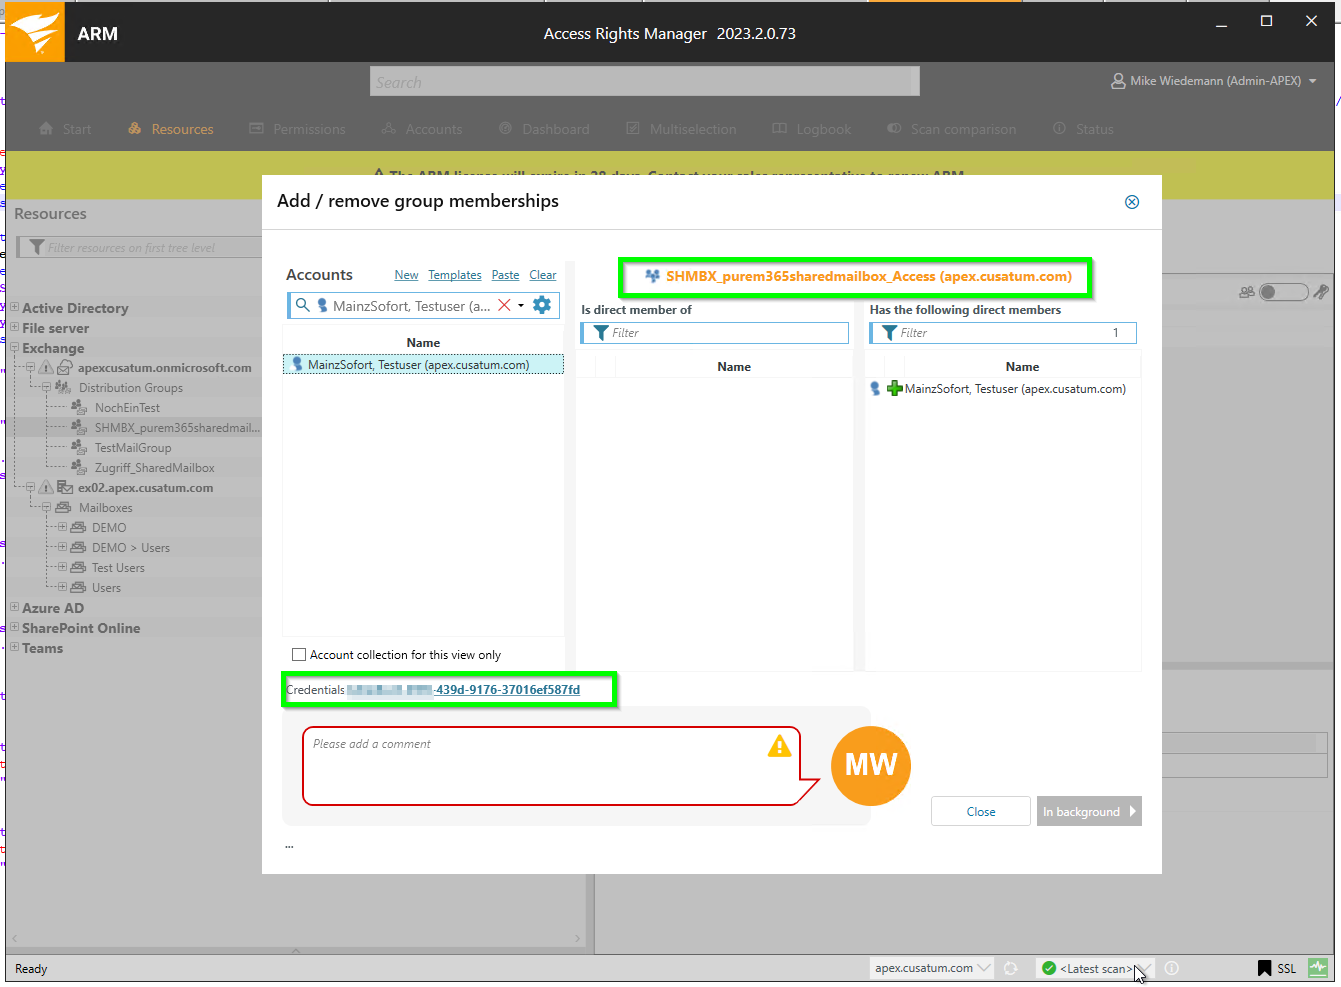The width and height of the screenshot is (1341, 987).
Task: Go to the Start tab
Action: [65, 129]
